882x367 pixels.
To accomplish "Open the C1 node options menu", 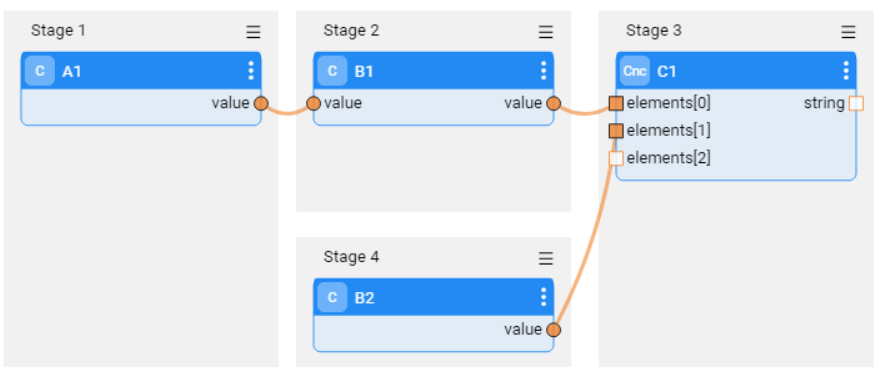I will (846, 71).
